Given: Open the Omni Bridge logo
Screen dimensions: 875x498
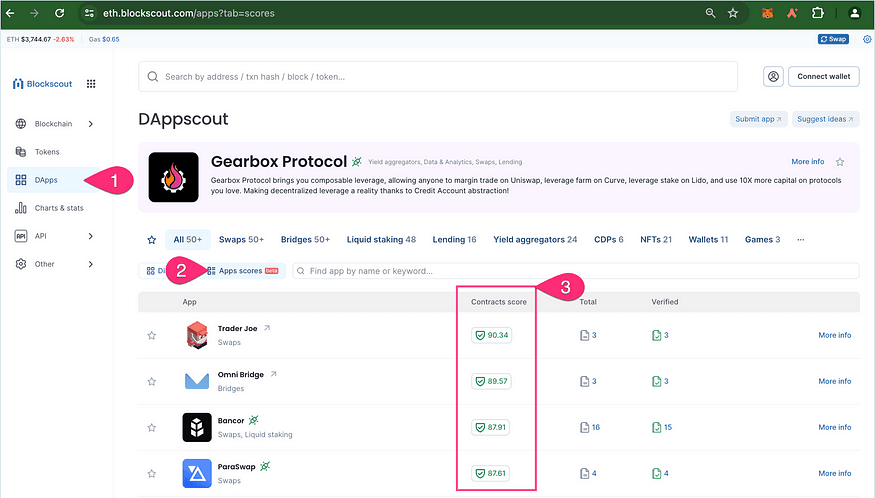Looking at the screenshot, I should point(196,381).
